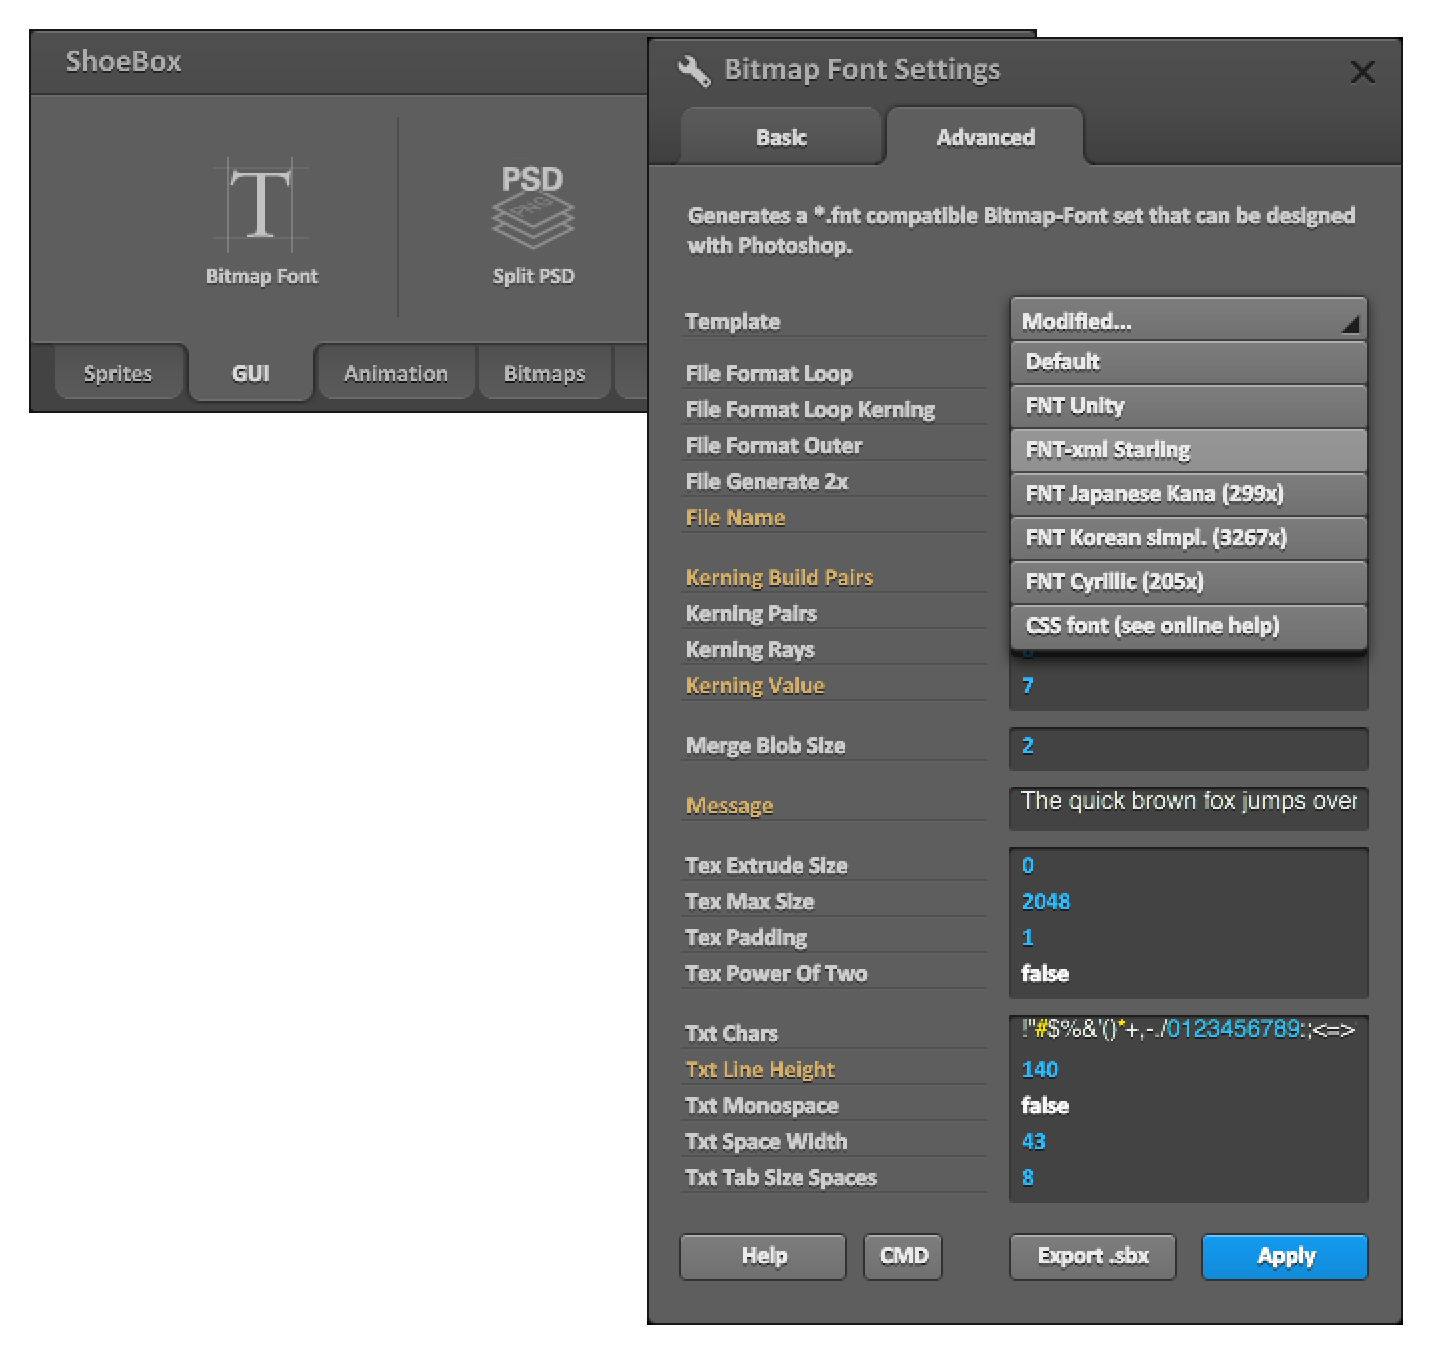The image size is (1432, 1372).
Task: Edit the Merge Blob Size value 2
Action: tap(1188, 748)
